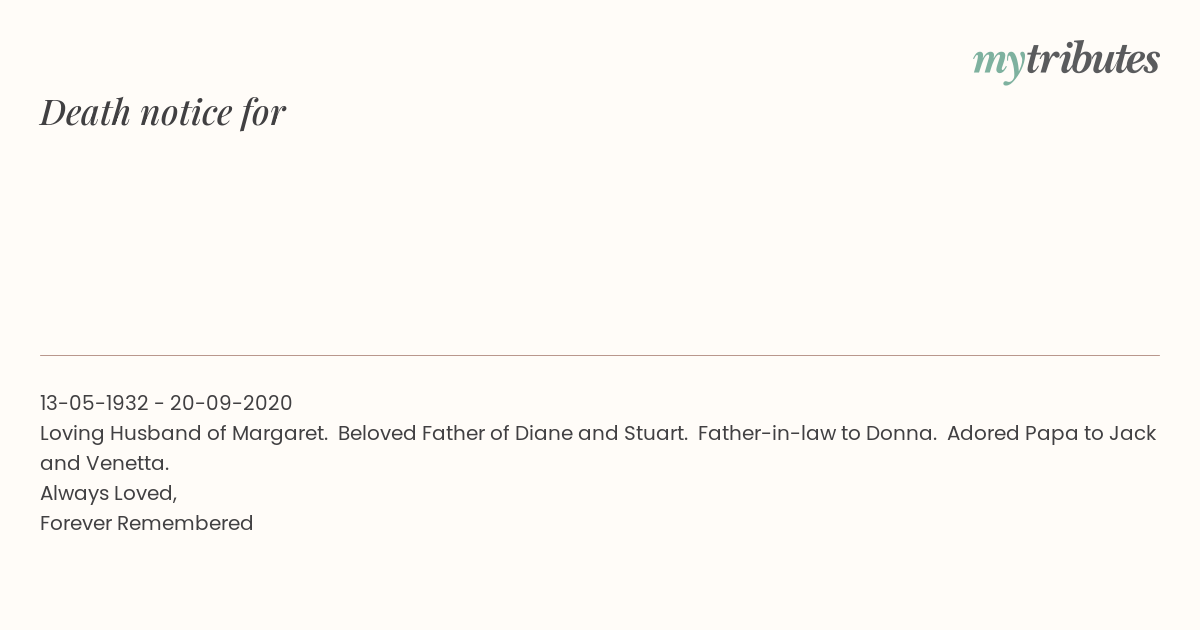Select the "Death notice for" heading
The image size is (1200, 630).
(163, 112)
